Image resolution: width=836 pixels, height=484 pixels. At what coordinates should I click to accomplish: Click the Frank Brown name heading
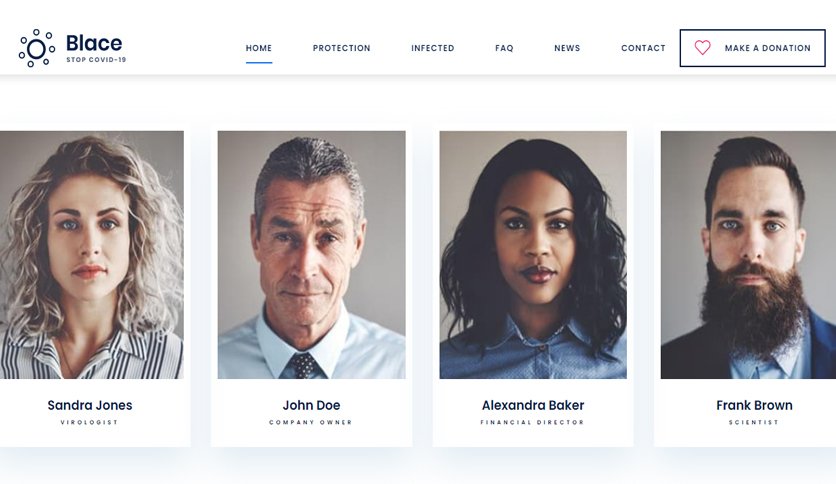[x=754, y=405]
